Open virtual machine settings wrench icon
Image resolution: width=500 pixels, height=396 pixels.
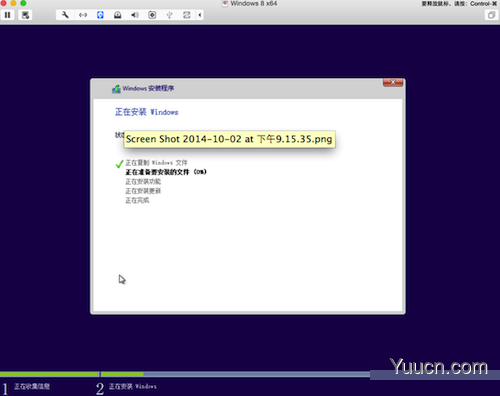(x=65, y=15)
